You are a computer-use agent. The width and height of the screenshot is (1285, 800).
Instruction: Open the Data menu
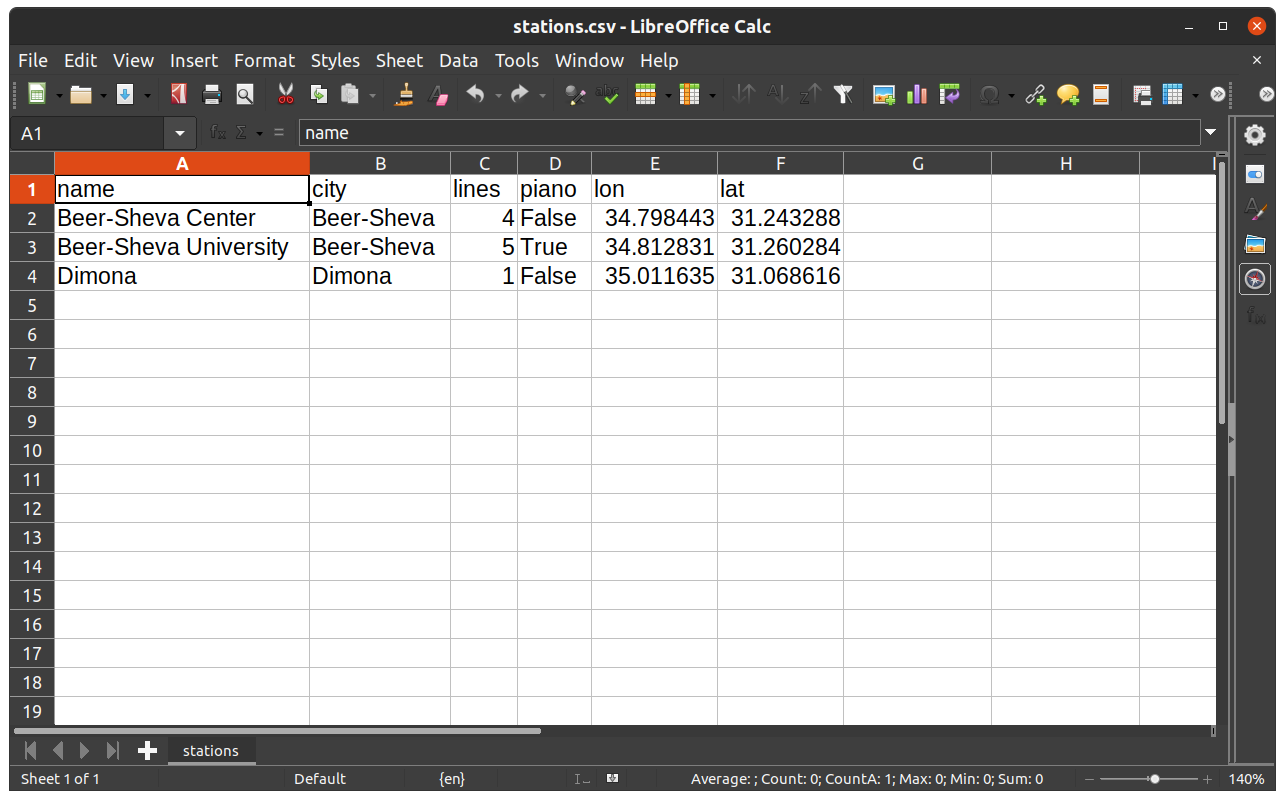tap(458, 60)
